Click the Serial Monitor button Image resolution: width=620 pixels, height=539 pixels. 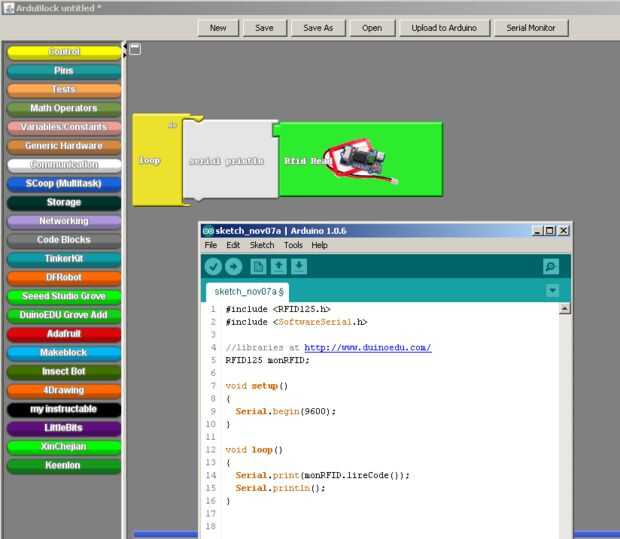tap(531, 28)
